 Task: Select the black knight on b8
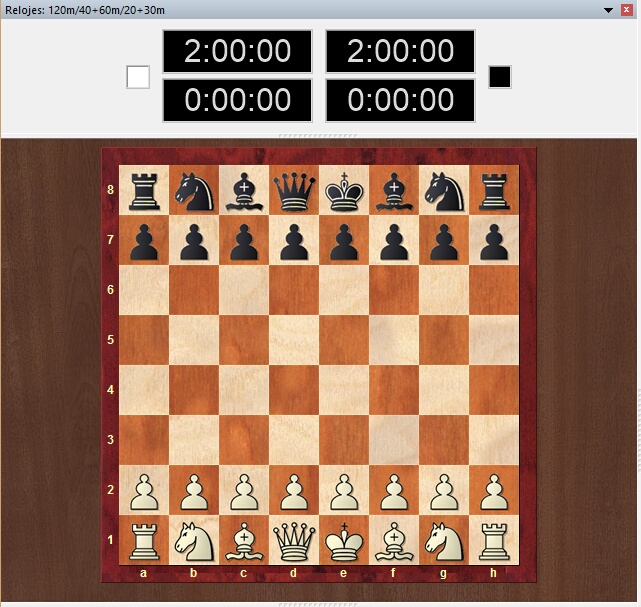coord(194,190)
